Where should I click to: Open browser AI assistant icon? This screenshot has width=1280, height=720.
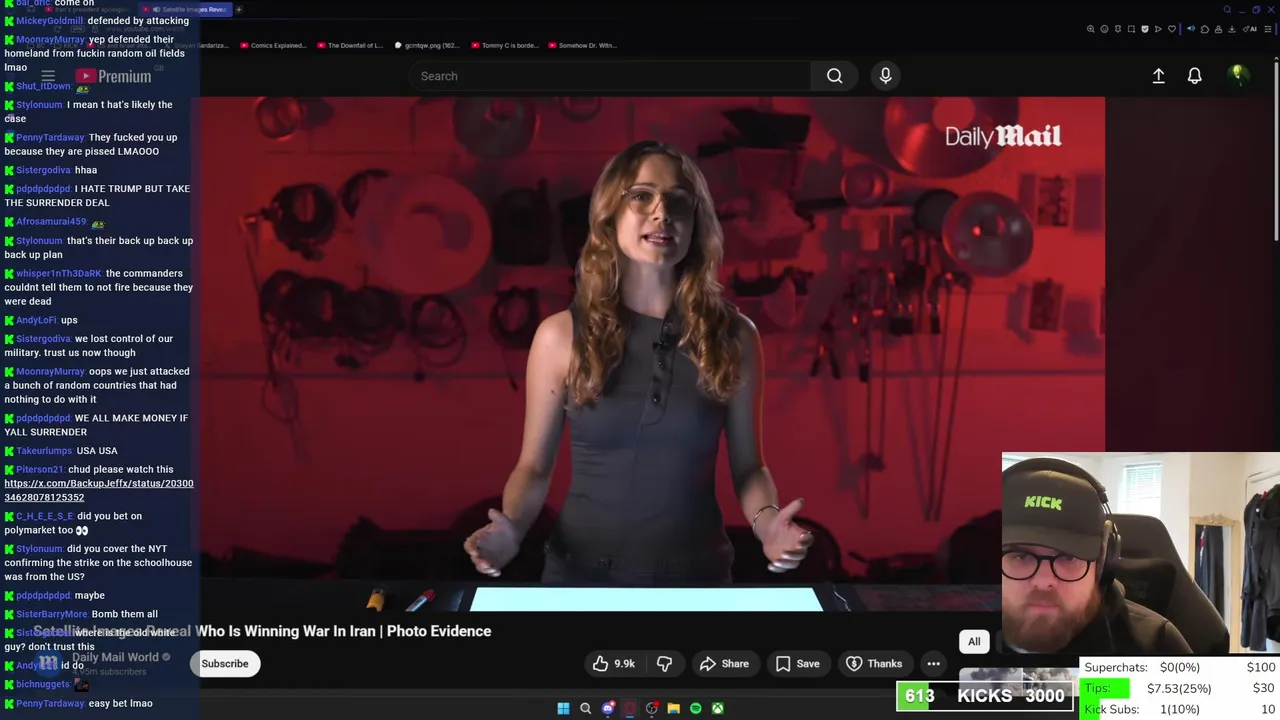tap(1250, 29)
